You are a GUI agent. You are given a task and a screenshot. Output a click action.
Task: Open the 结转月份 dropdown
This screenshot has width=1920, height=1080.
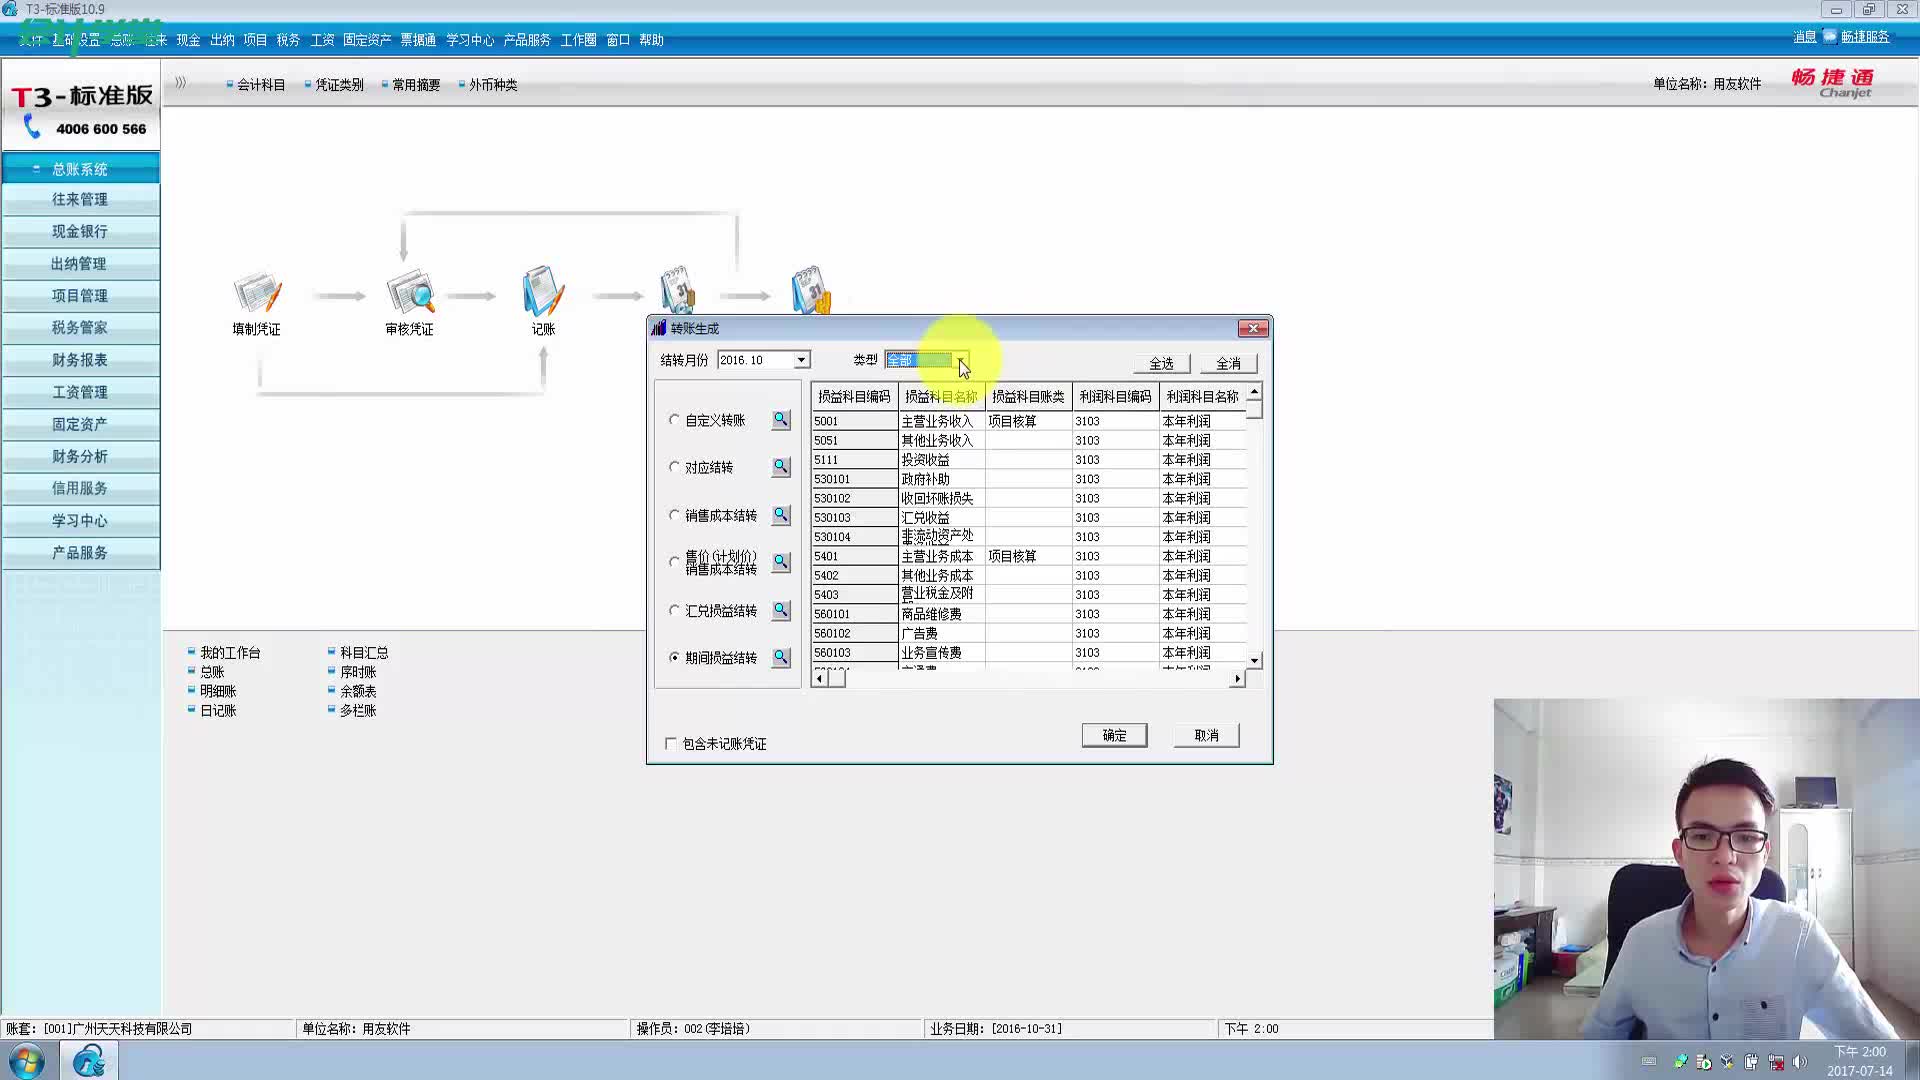point(801,360)
